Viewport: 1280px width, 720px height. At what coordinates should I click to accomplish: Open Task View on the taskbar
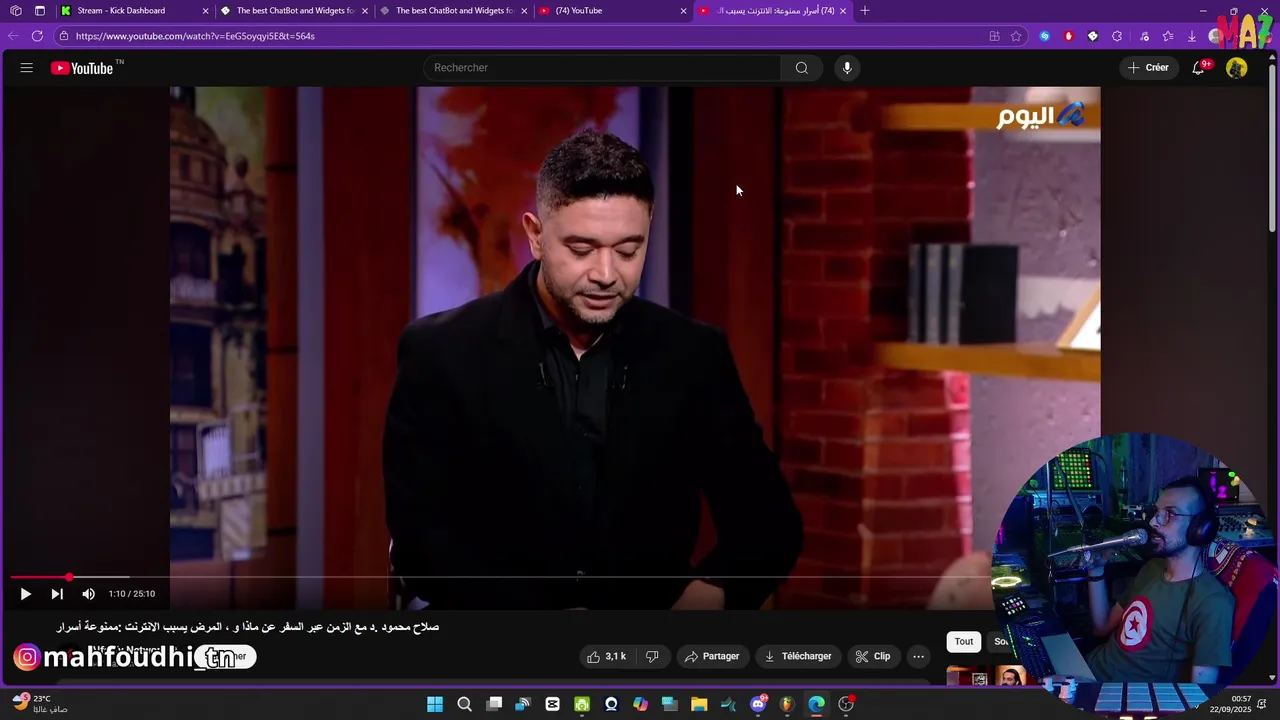coord(494,704)
